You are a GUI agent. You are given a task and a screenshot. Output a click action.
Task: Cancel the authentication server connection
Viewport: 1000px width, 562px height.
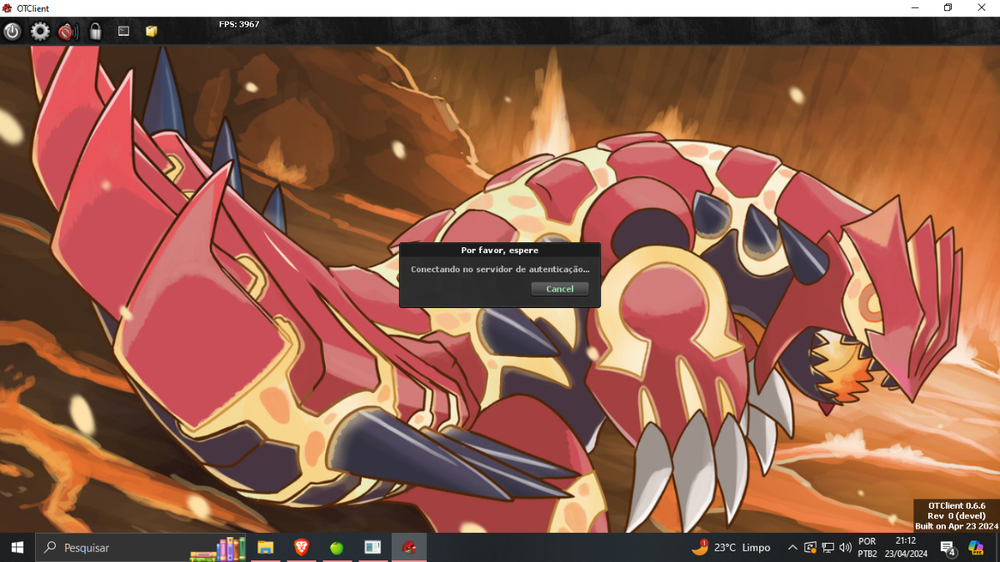pyautogui.click(x=560, y=289)
